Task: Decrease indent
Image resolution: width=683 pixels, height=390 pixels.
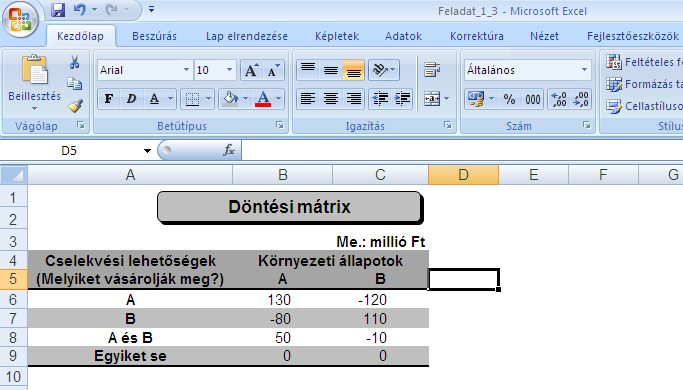Action: click(380, 99)
